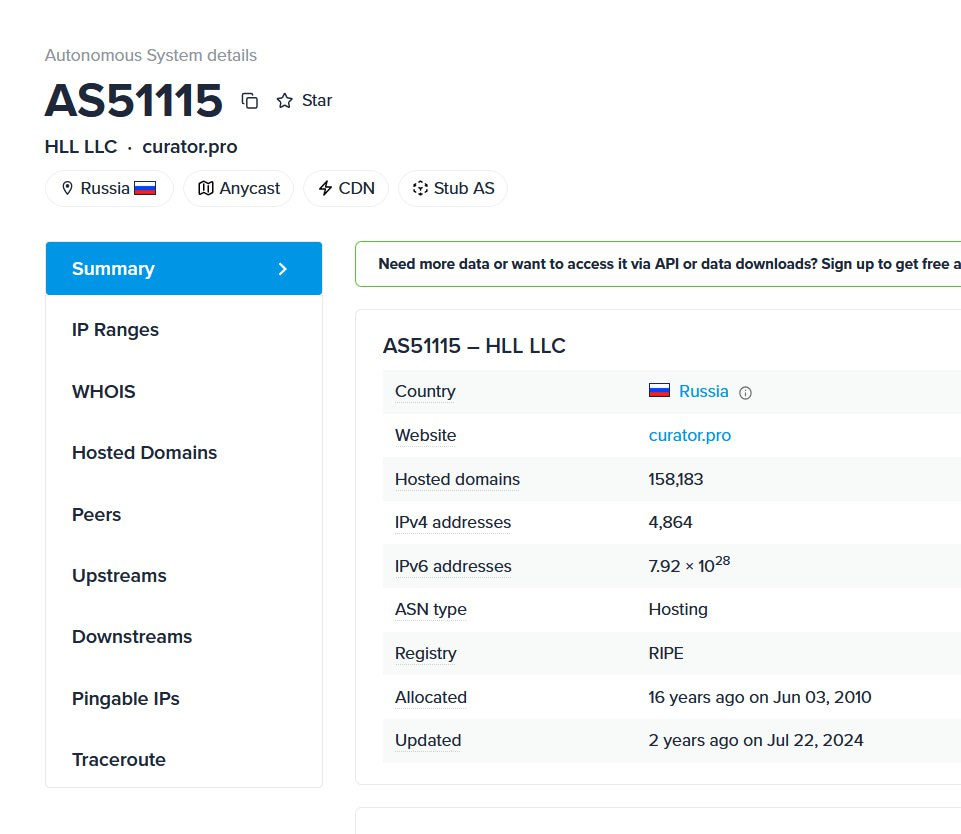This screenshot has height=834, width=961.
Task: Click the Star label text
Action: (x=317, y=100)
